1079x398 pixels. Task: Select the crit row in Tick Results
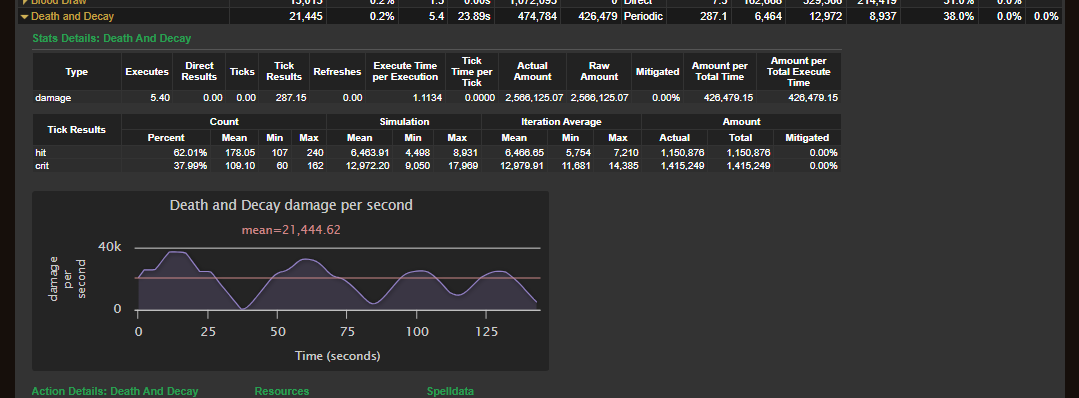pos(436,166)
